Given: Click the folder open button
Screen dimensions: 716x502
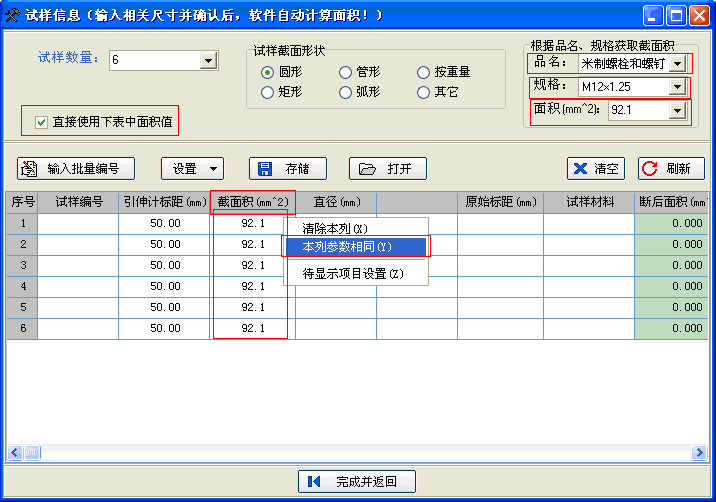Looking at the screenshot, I should 380,168.
